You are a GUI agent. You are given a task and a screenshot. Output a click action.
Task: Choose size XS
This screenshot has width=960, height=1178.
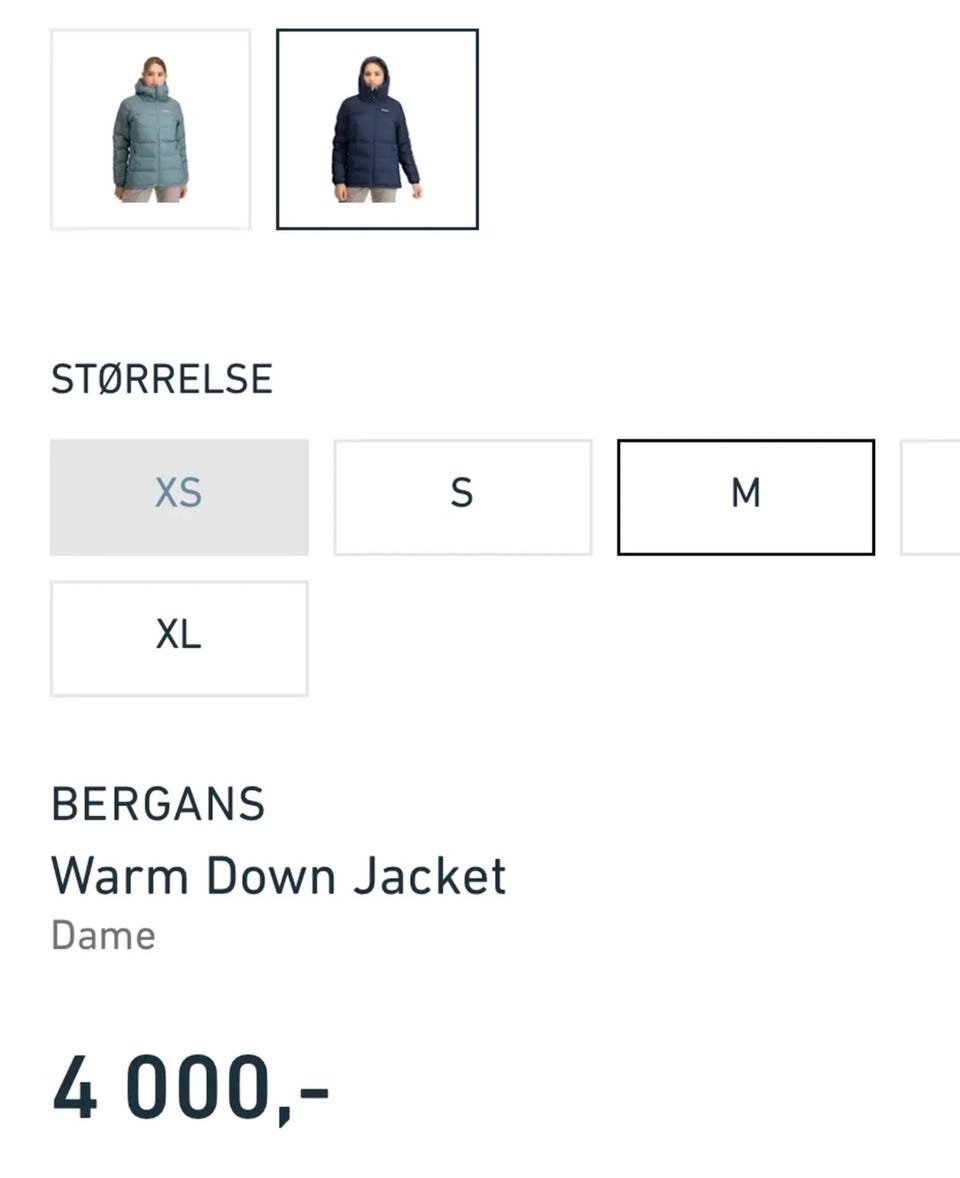click(x=179, y=497)
